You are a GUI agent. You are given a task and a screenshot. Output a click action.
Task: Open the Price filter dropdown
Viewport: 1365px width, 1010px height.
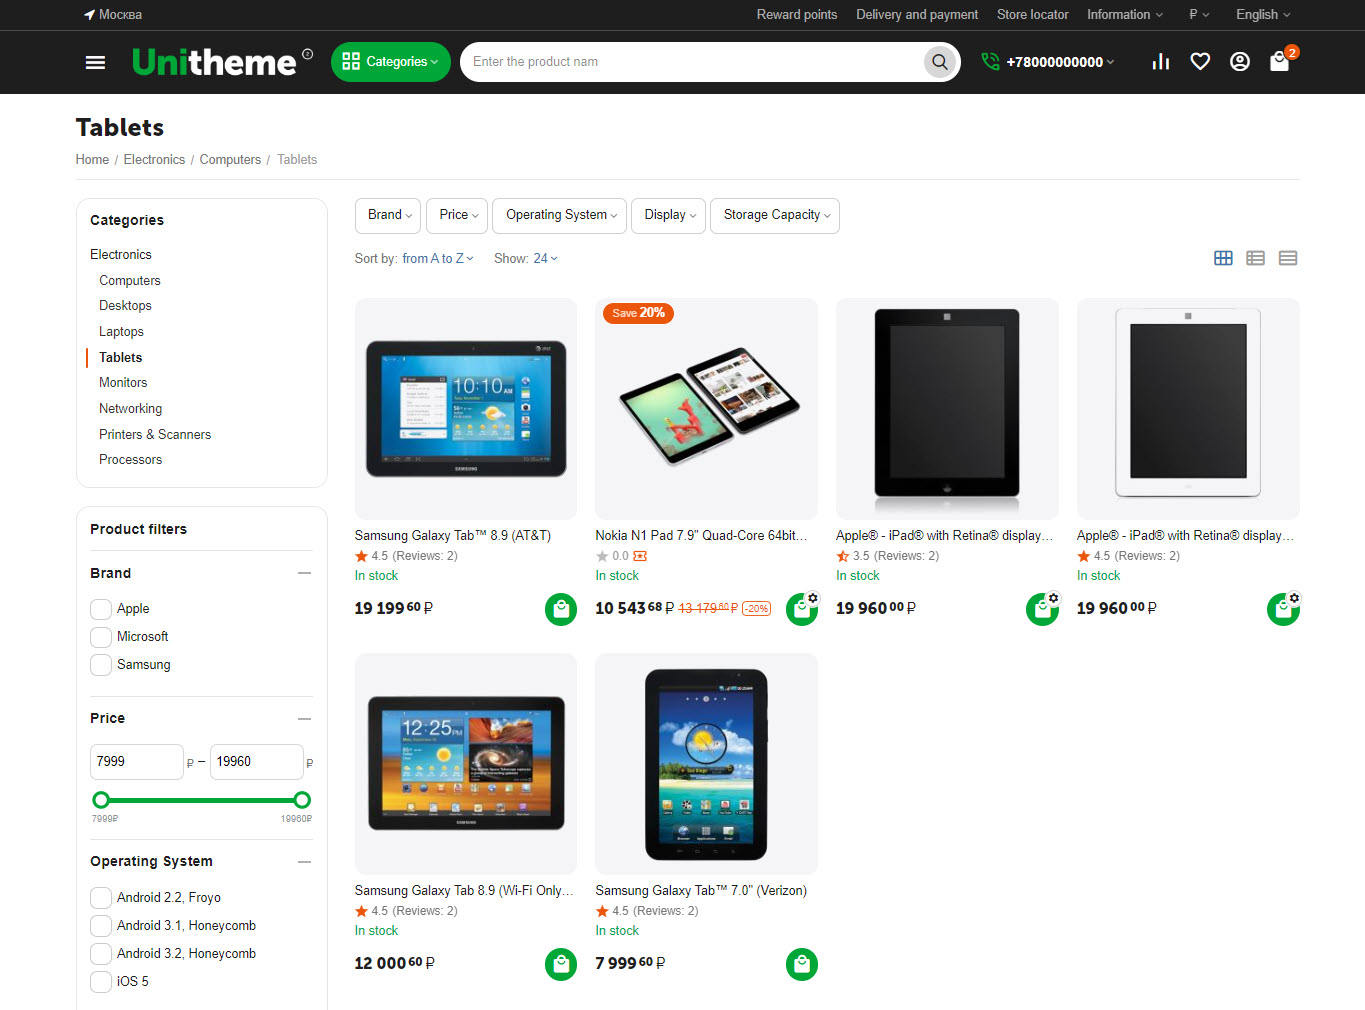(457, 216)
